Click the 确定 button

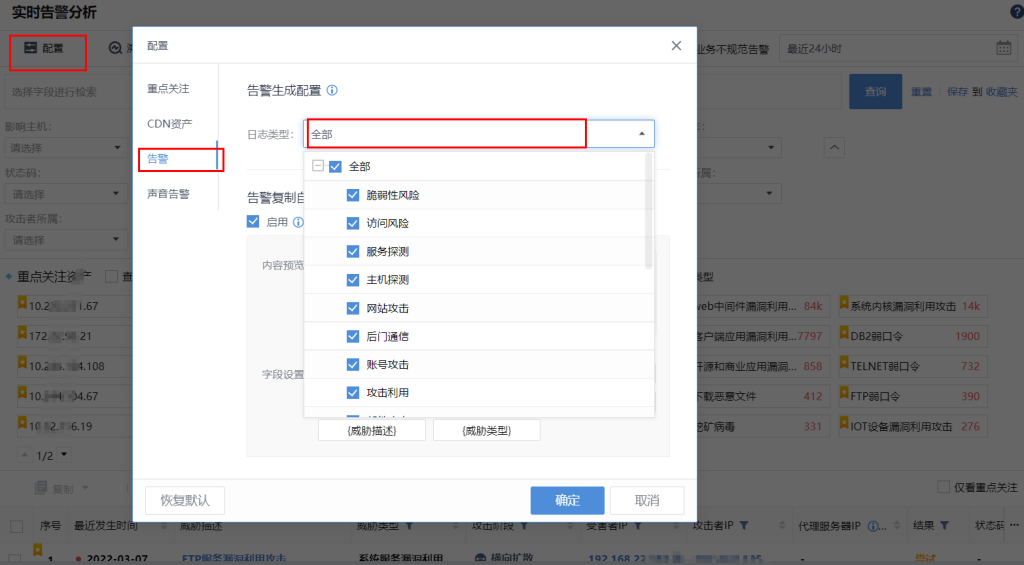567,500
